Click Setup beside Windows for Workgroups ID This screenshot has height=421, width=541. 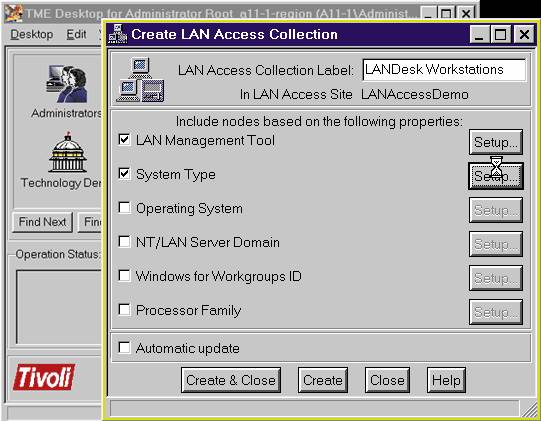(x=496, y=278)
